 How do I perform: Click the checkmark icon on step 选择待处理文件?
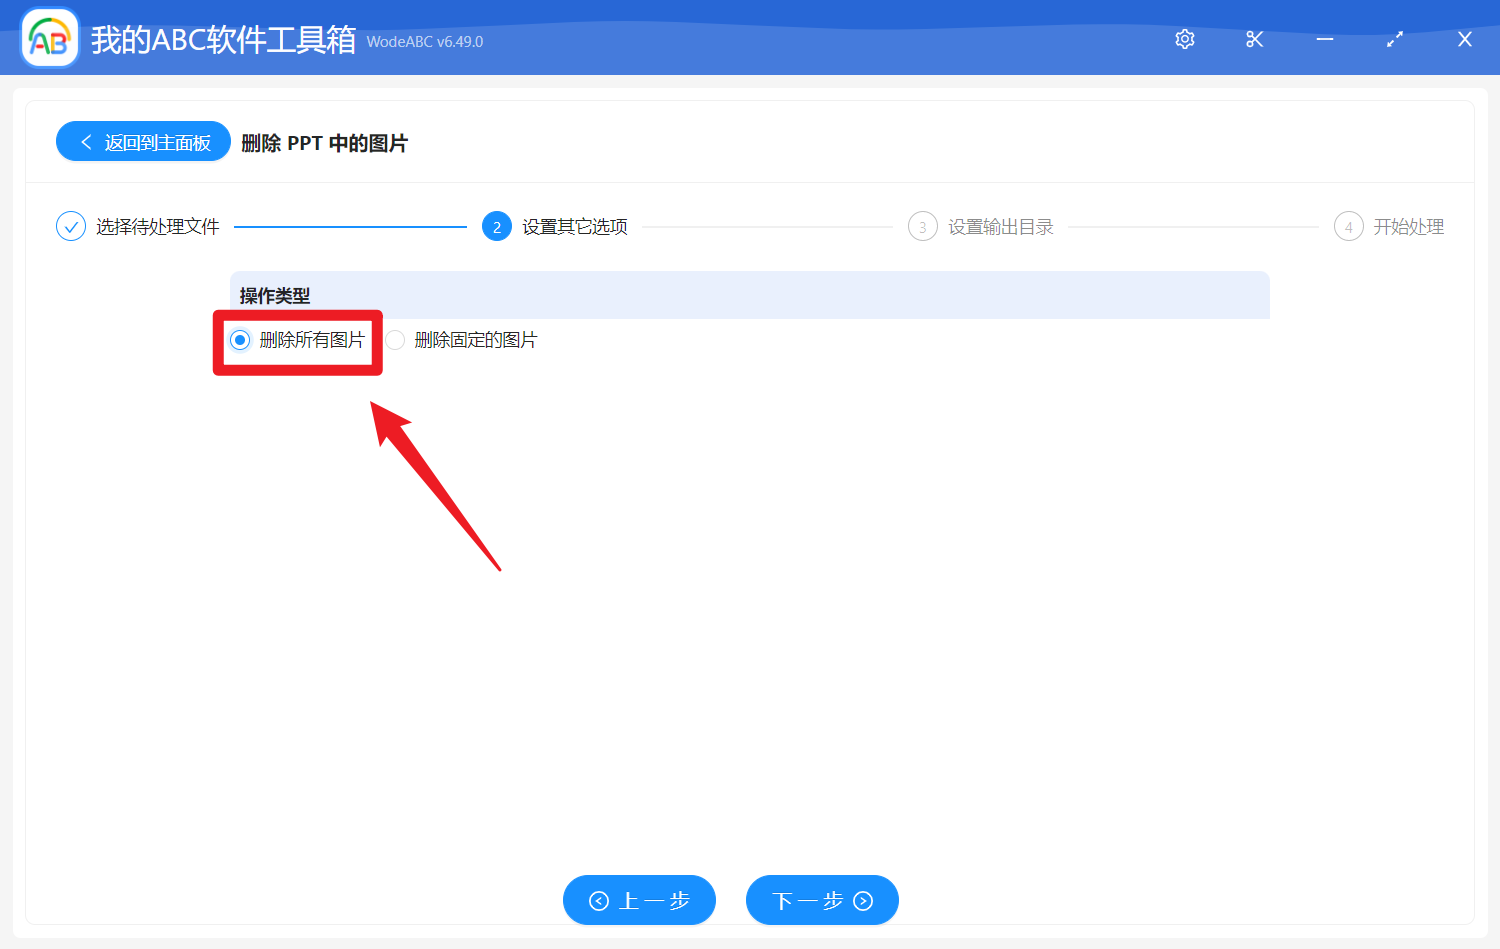[x=70, y=226]
